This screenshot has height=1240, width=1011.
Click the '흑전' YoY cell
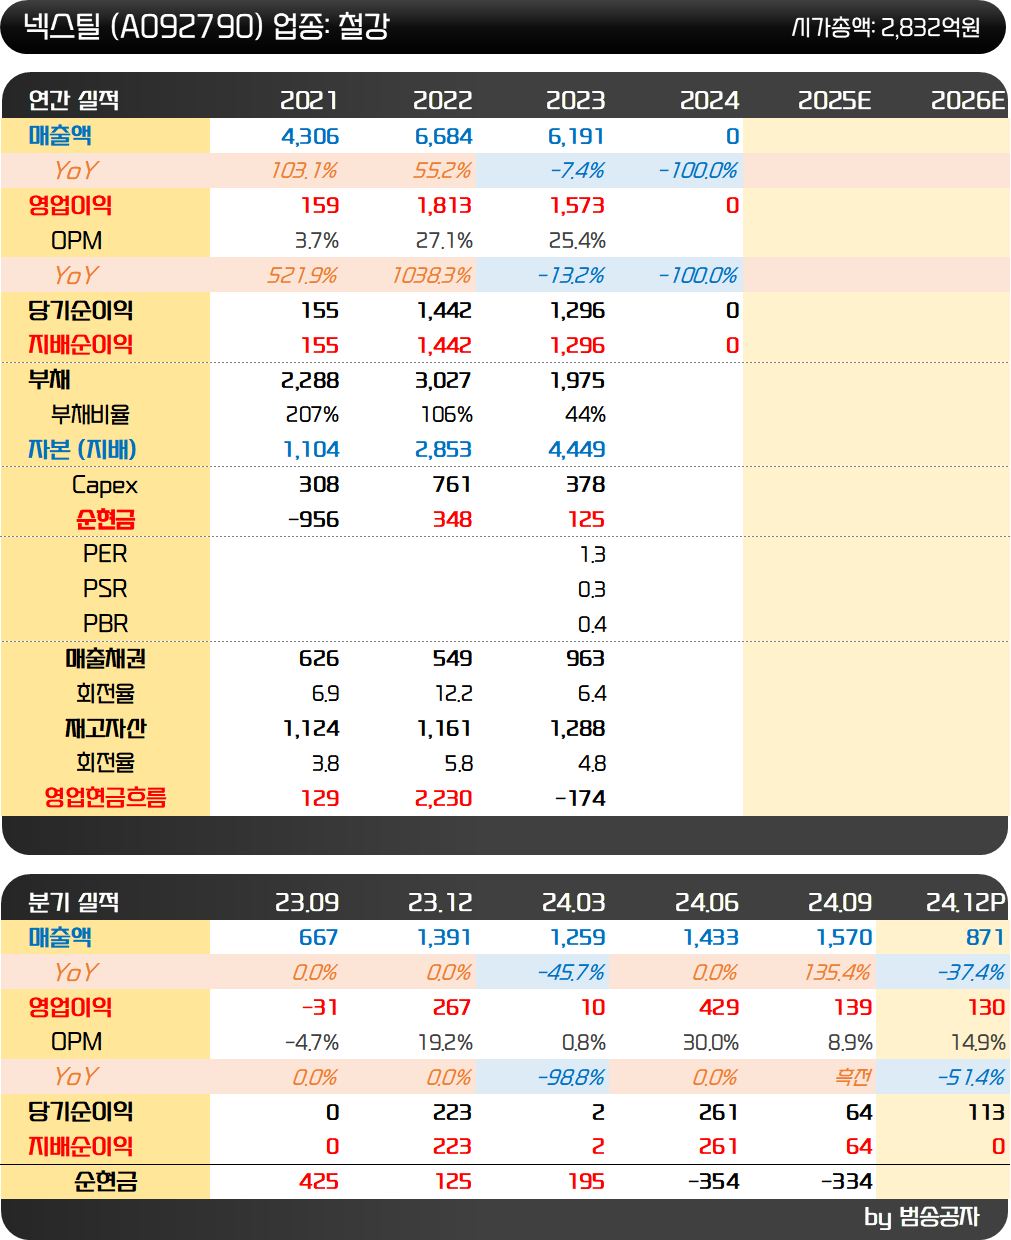click(853, 1077)
